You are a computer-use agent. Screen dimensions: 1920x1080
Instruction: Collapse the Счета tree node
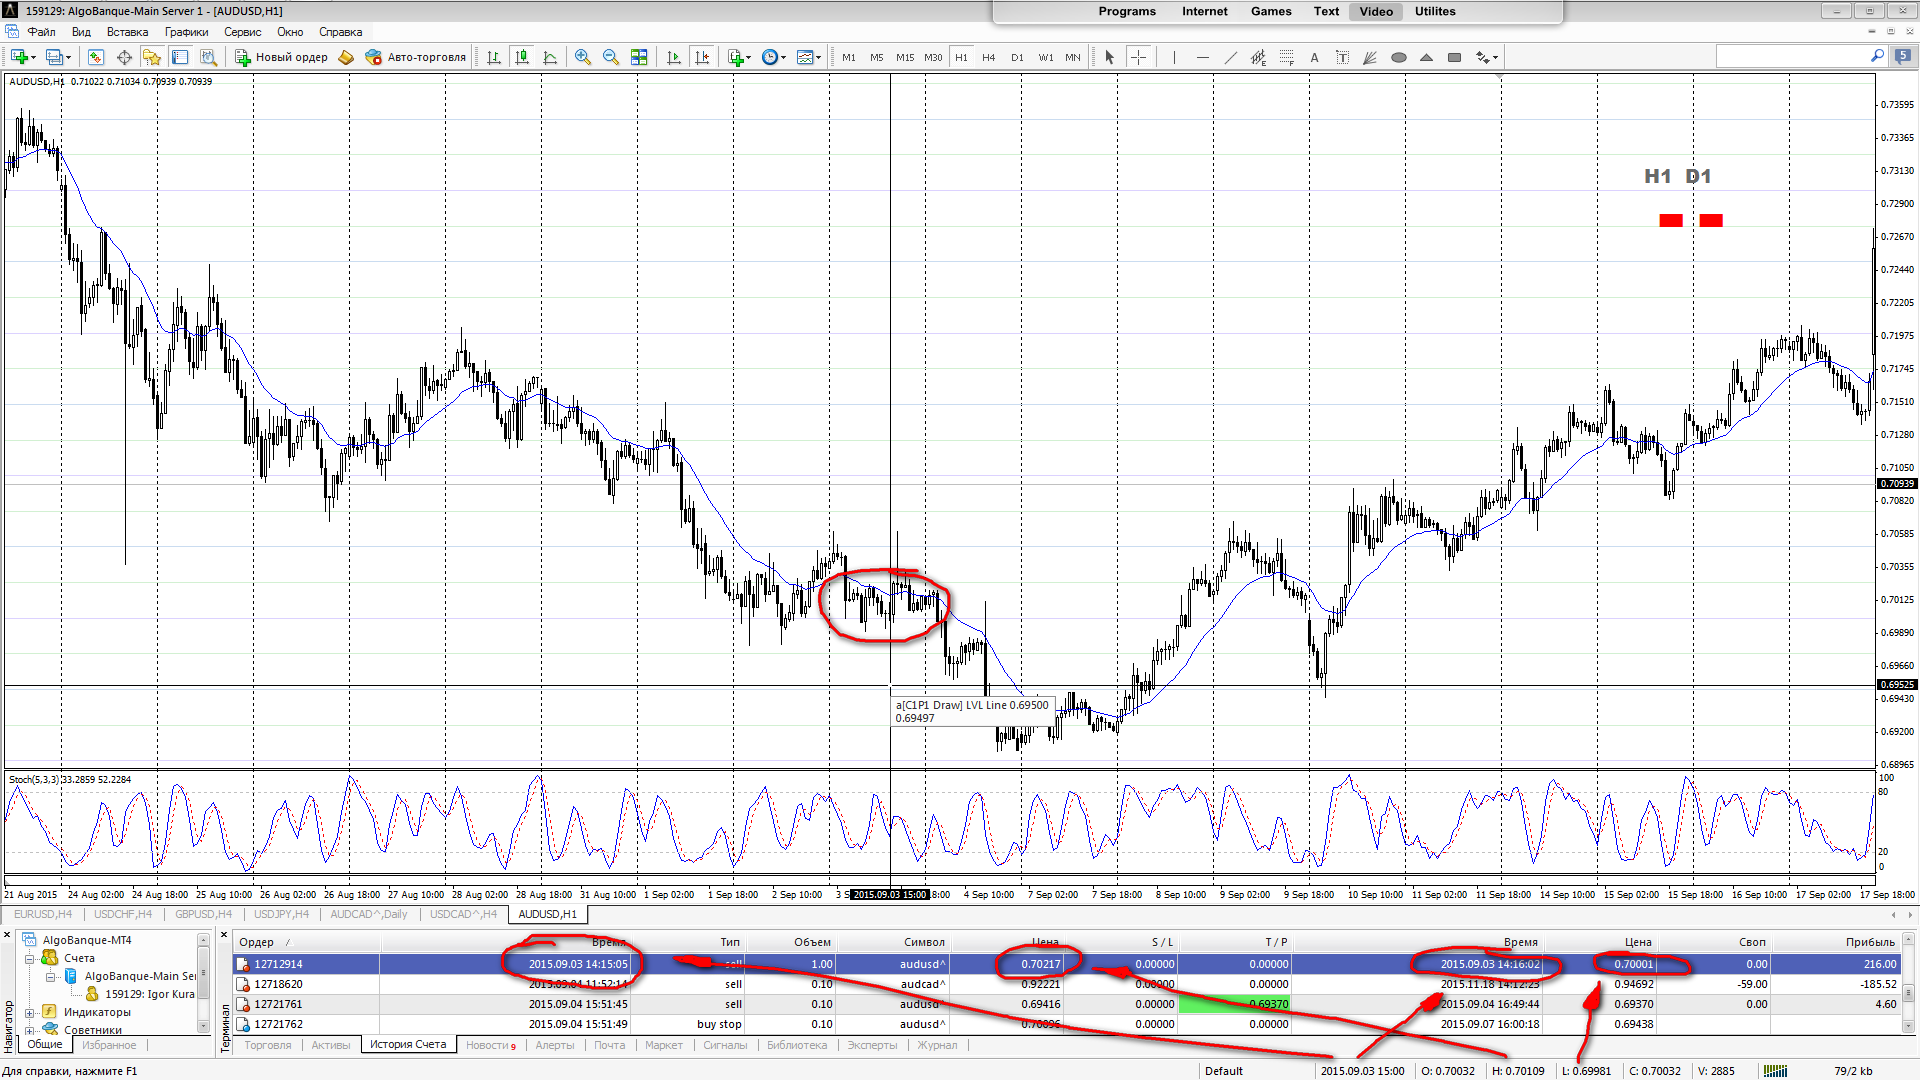pyautogui.click(x=30, y=958)
